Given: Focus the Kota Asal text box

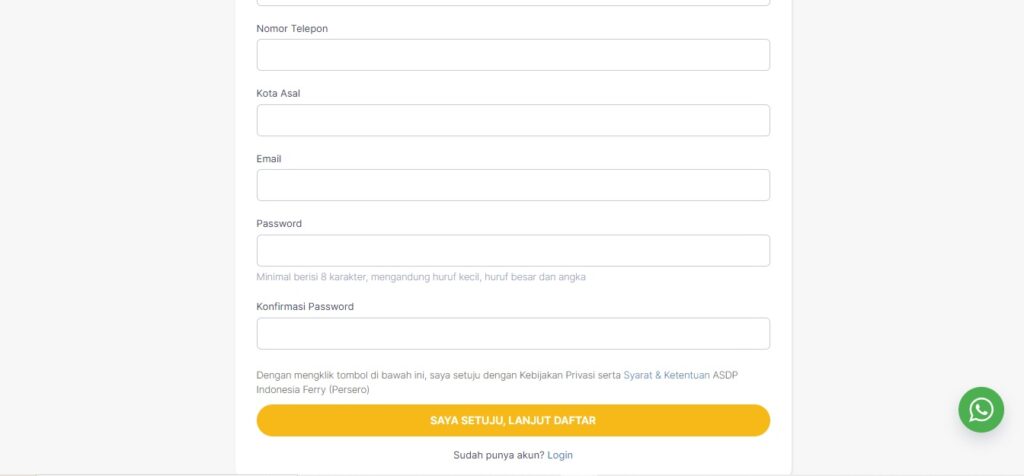Looking at the screenshot, I should 513,120.
